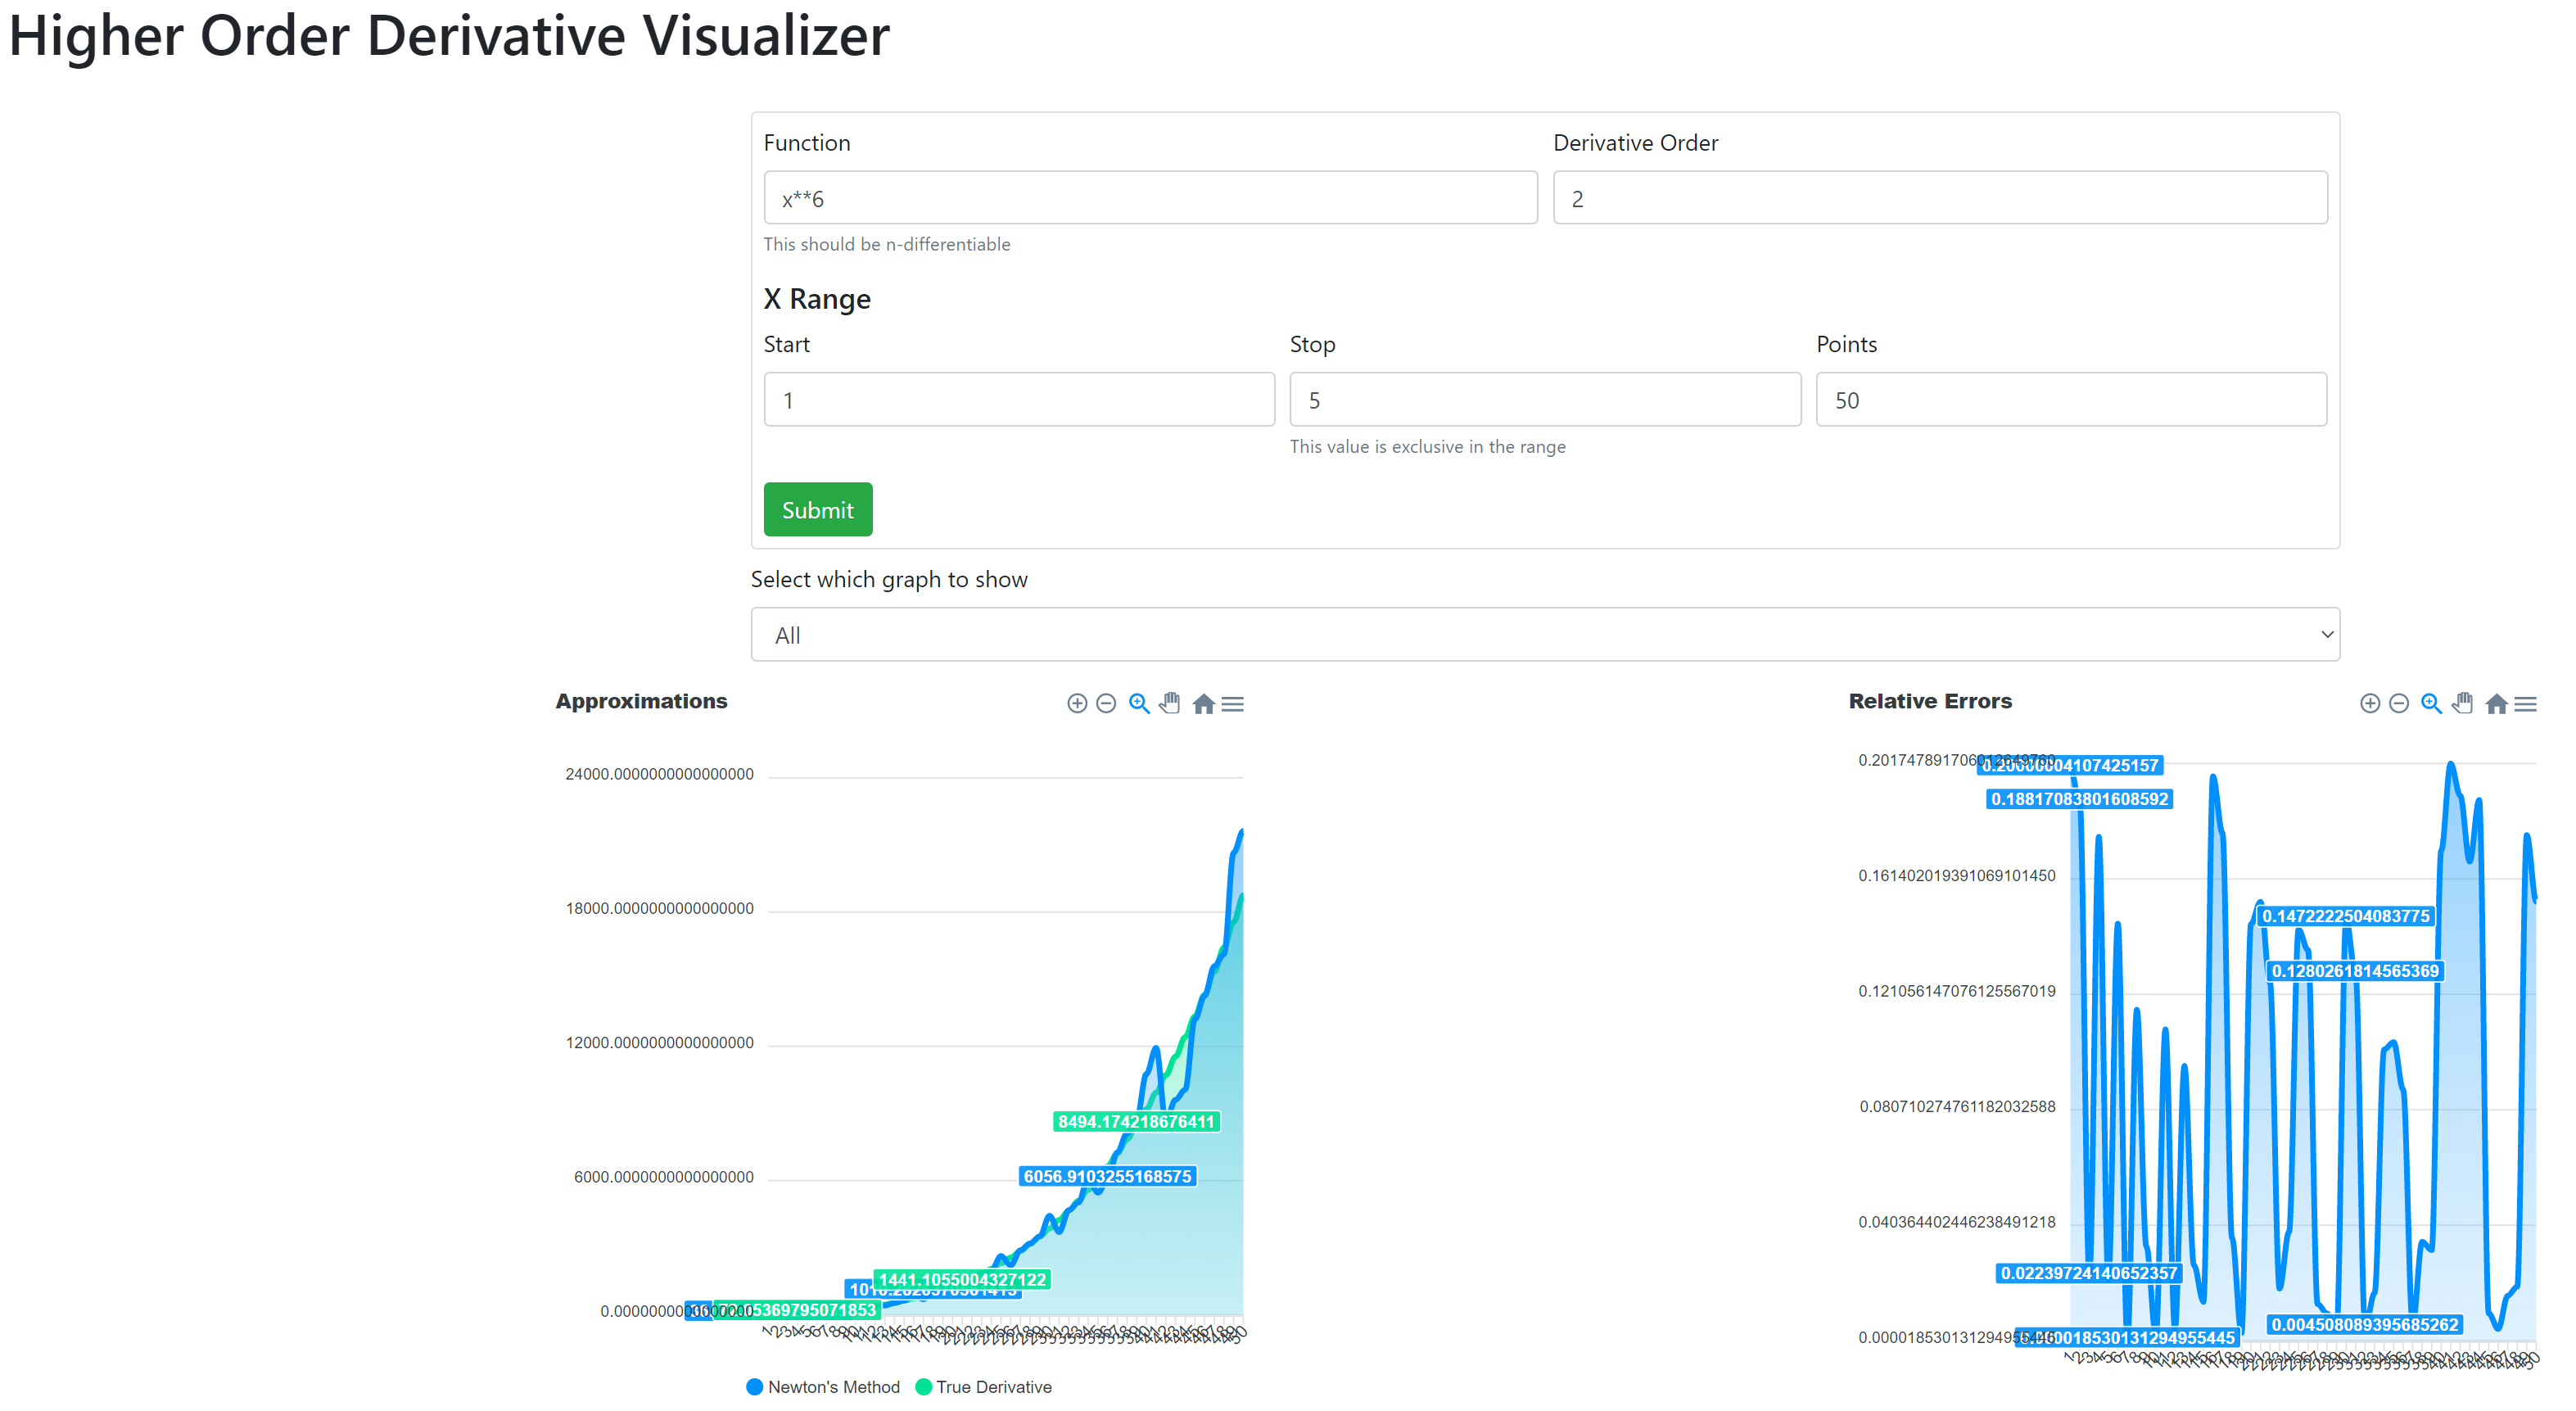
Task: Open the Approximations chart hamburger menu
Action: pos(1233,704)
